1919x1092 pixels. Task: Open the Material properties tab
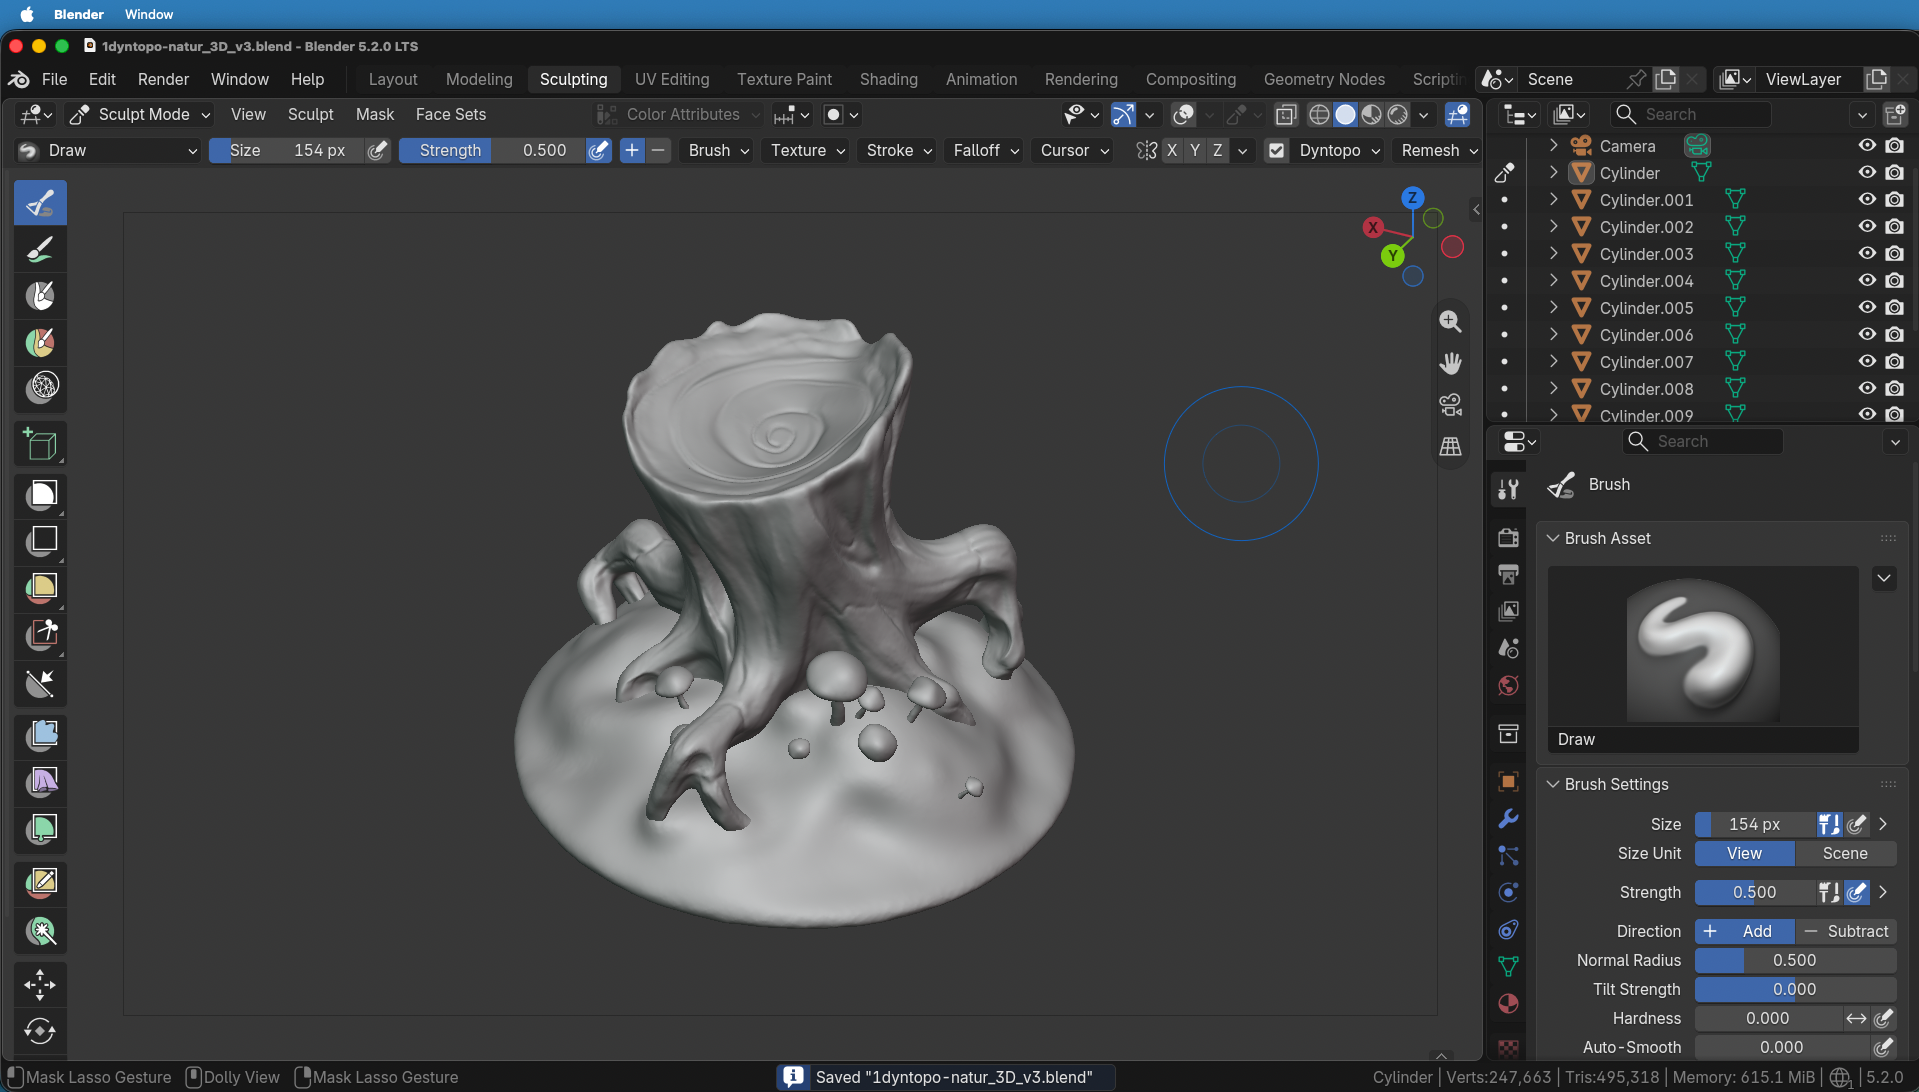[x=1508, y=1004]
